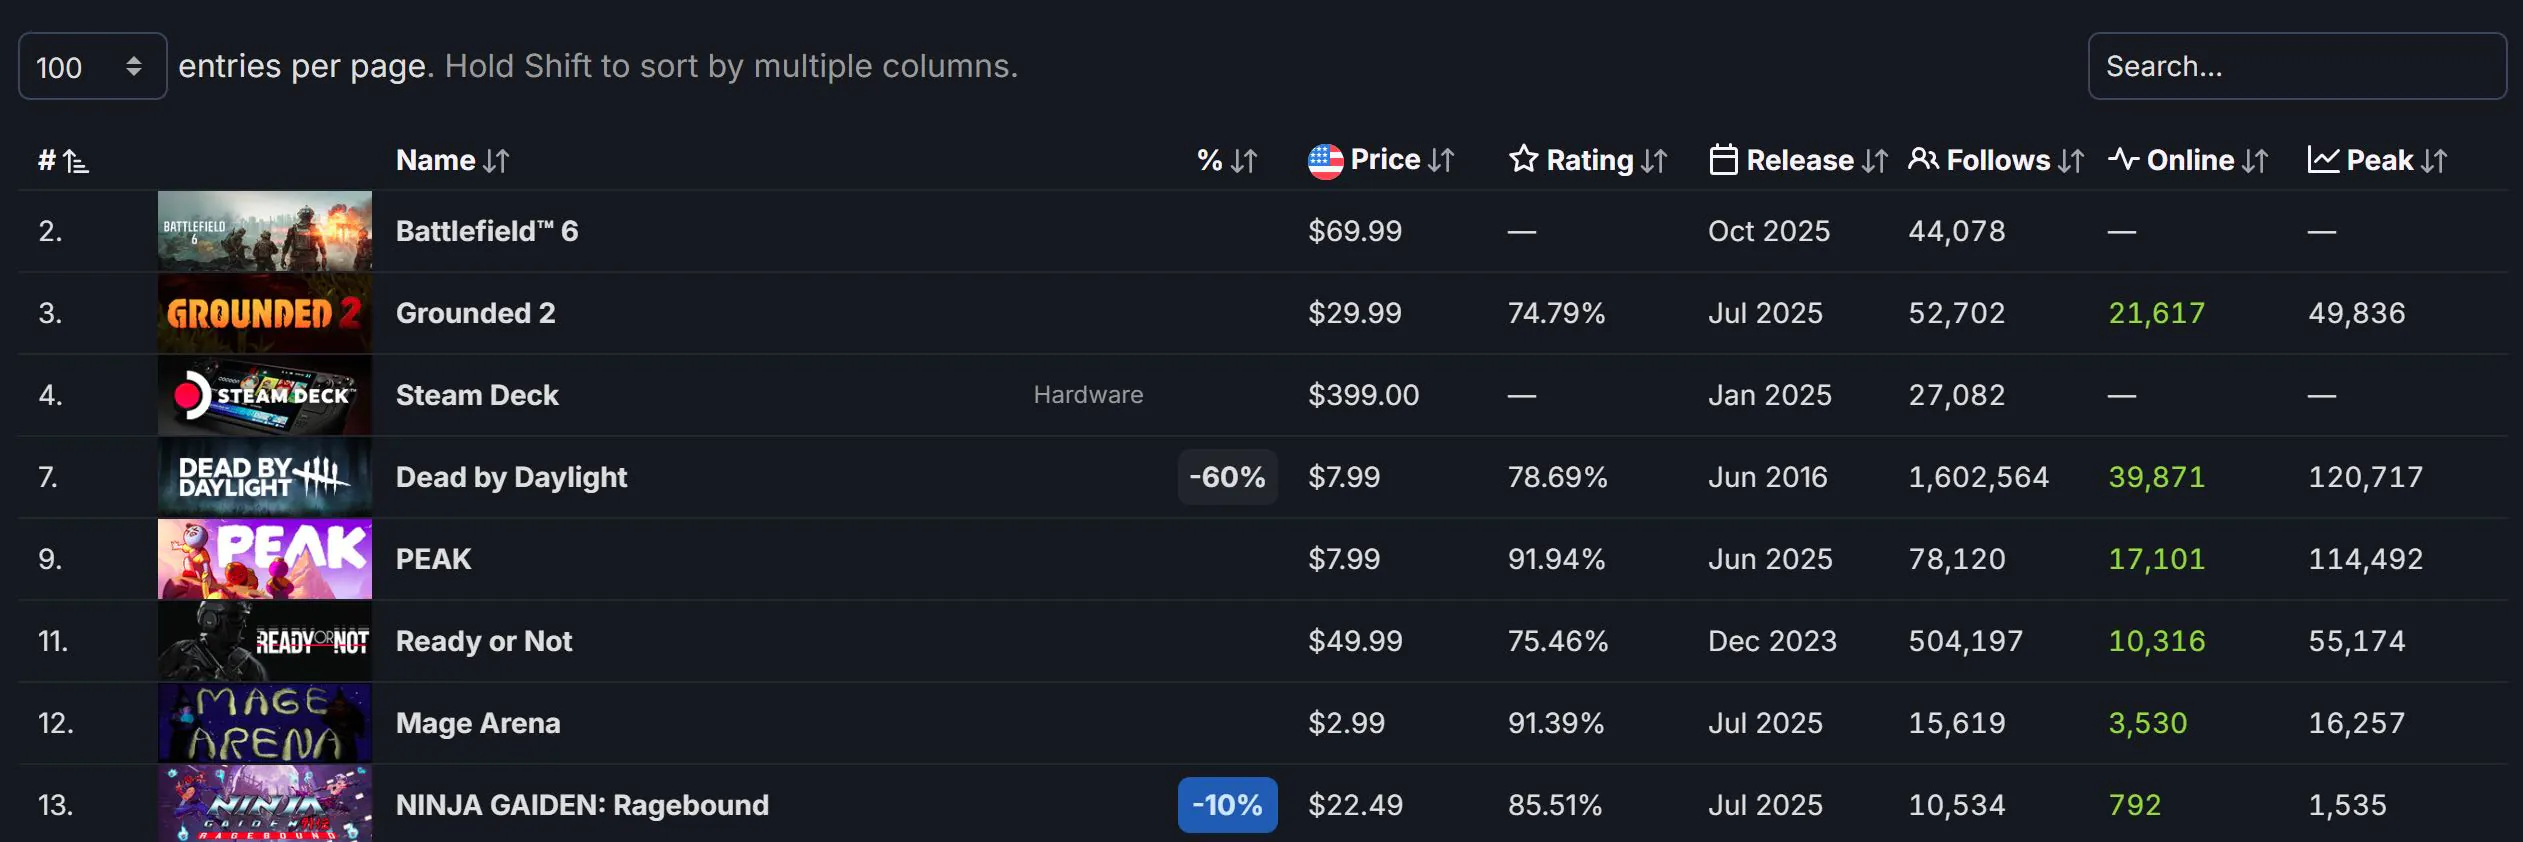
Task: Click the US flag price currency icon
Action: coord(1325,161)
